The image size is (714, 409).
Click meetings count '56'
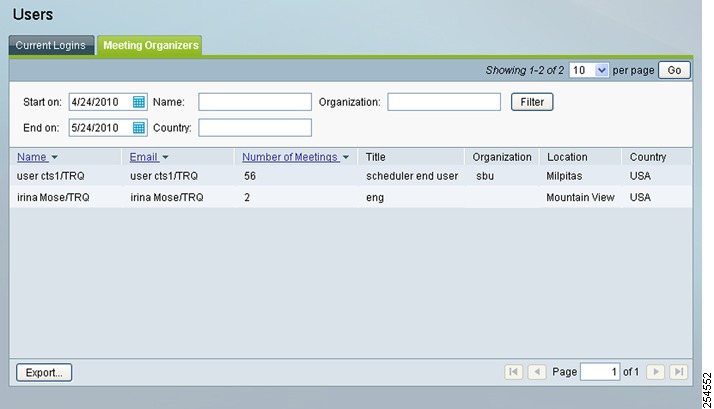pos(250,176)
